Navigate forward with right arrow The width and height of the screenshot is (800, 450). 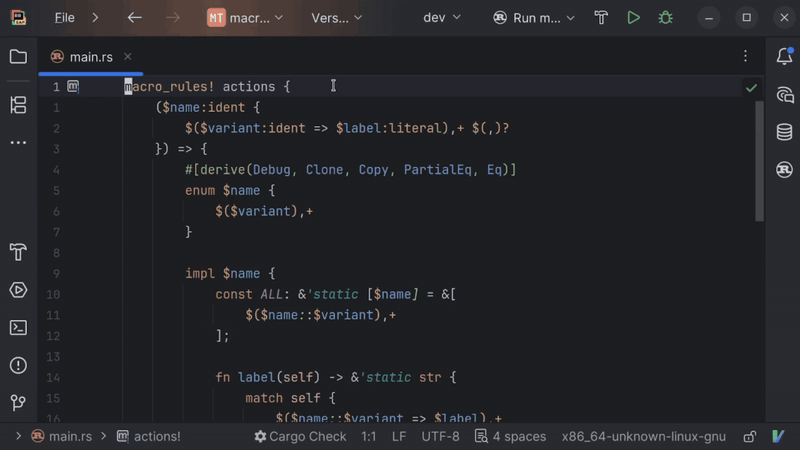click(x=173, y=18)
